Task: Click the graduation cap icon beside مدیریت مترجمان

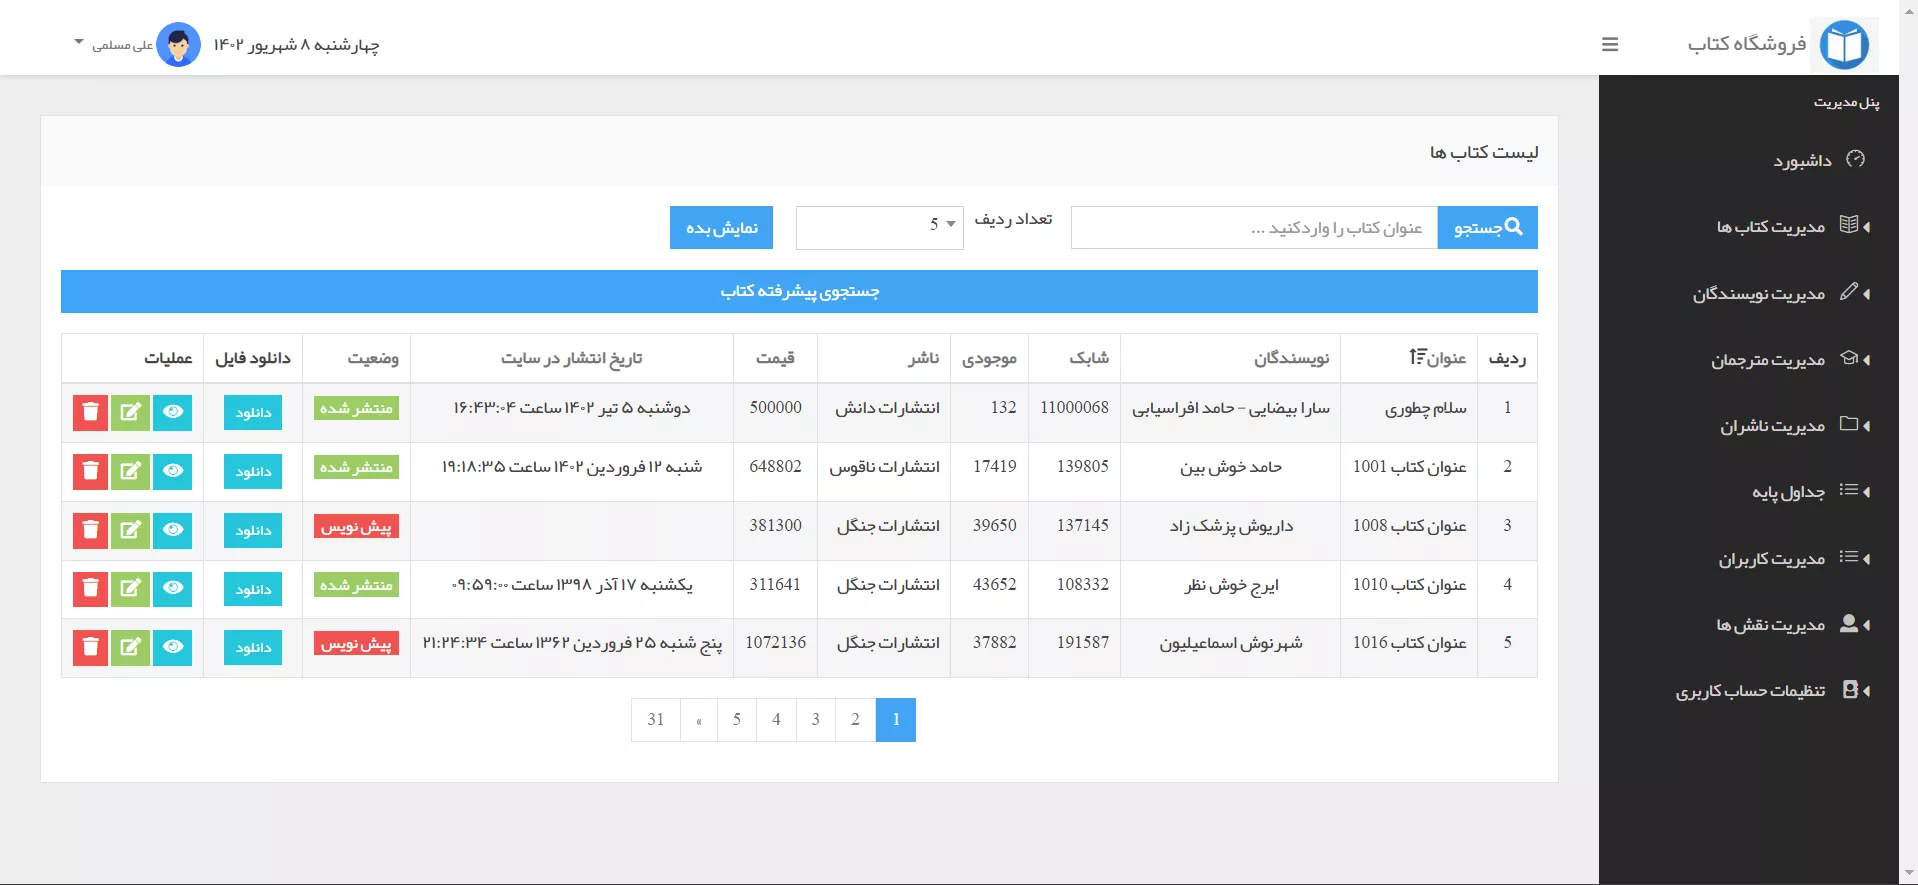Action: point(1849,358)
